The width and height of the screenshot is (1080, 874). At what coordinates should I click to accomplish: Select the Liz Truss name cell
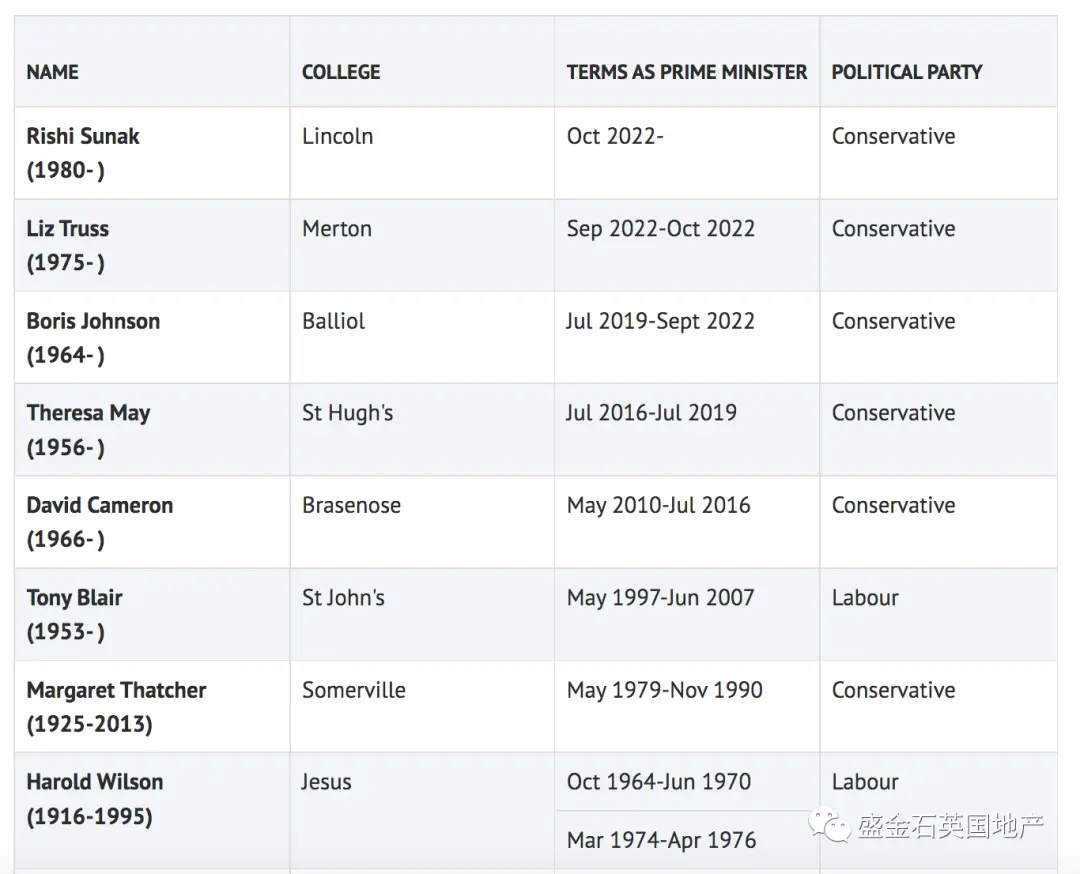pyautogui.click(x=152, y=245)
